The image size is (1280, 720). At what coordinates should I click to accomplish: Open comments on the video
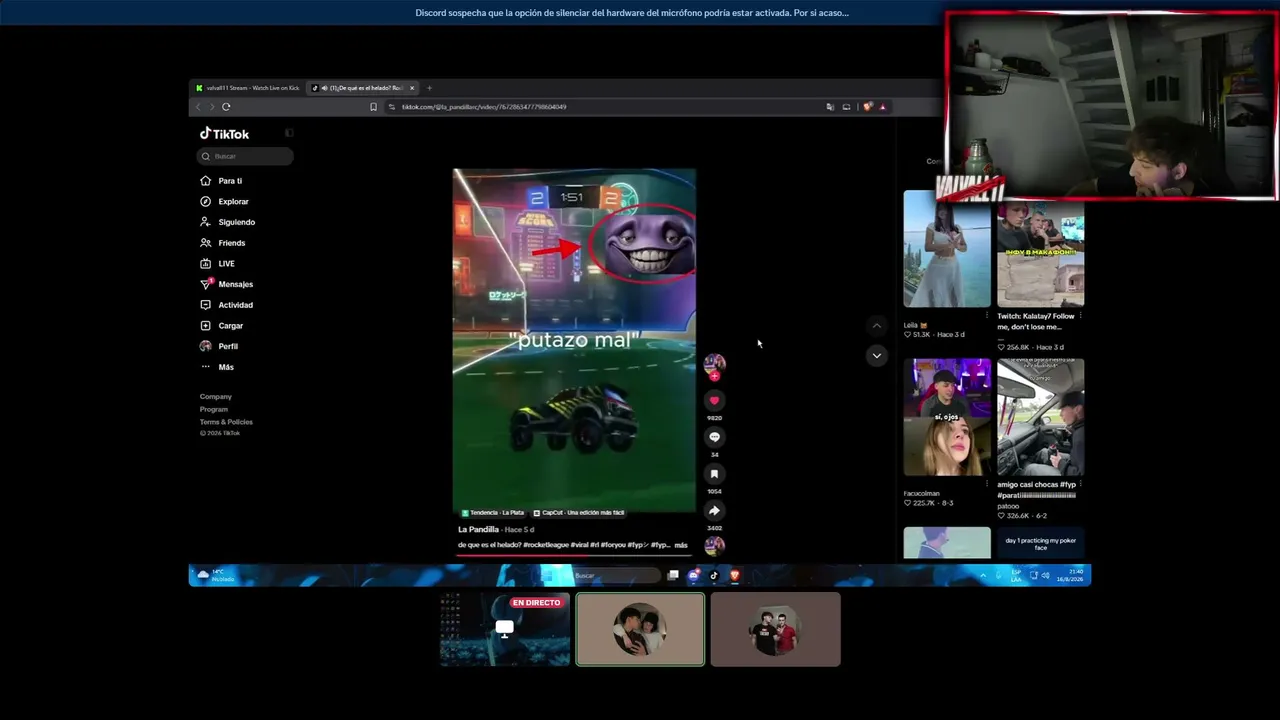[714, 437]
